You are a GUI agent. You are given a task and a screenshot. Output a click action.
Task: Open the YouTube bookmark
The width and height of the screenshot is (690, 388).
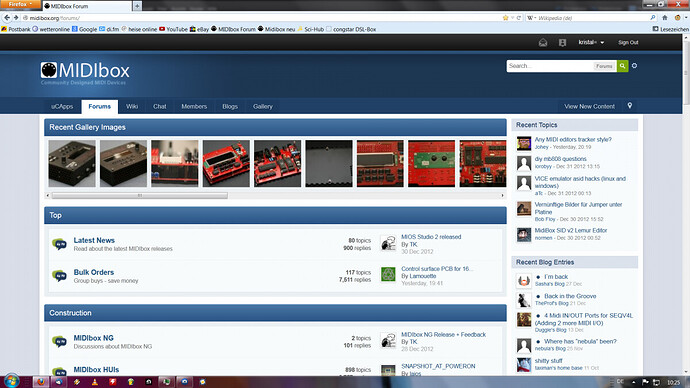coord(173,29)
